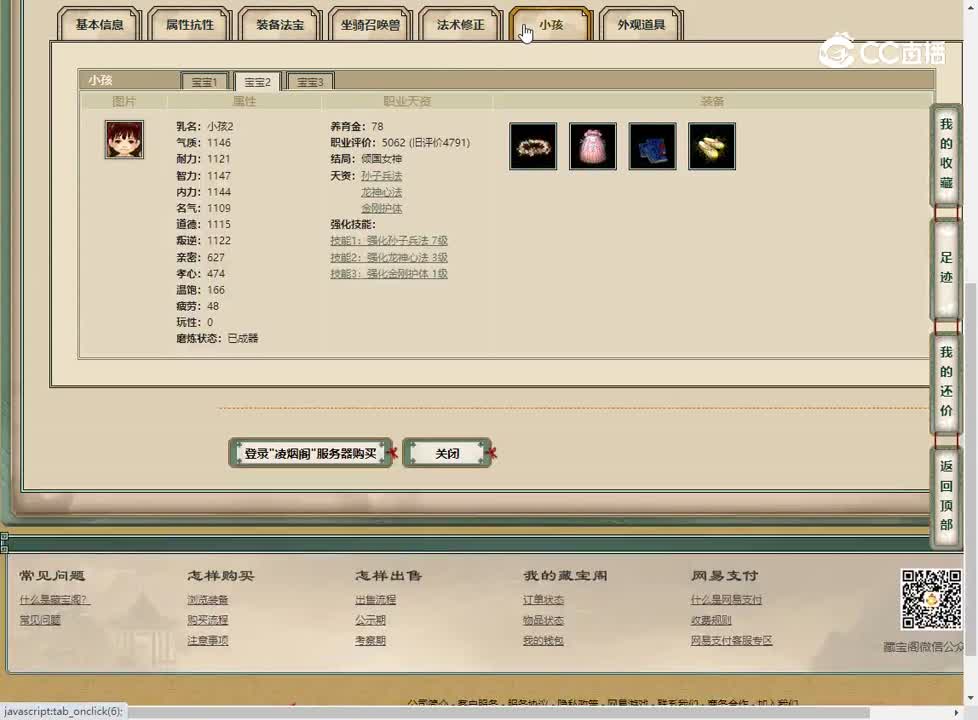The image size is (978, 720).
Task: Open 什么是藏宝阁? in footer
Action: point(56,599)
